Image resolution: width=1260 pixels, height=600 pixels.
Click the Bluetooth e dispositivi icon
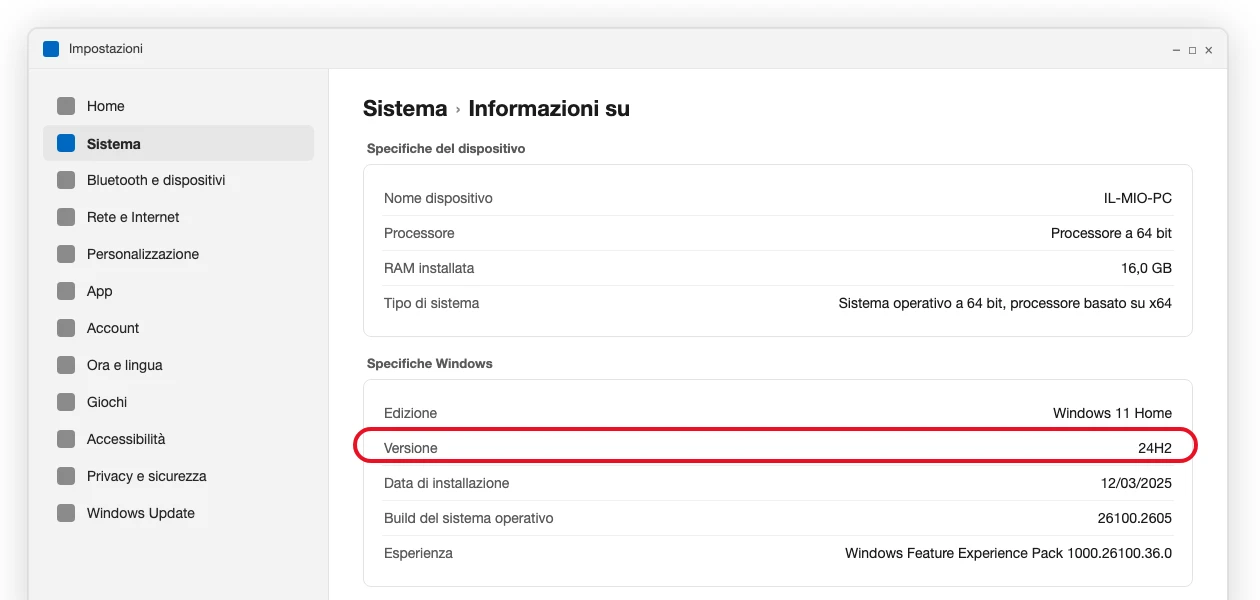(66, 180)
